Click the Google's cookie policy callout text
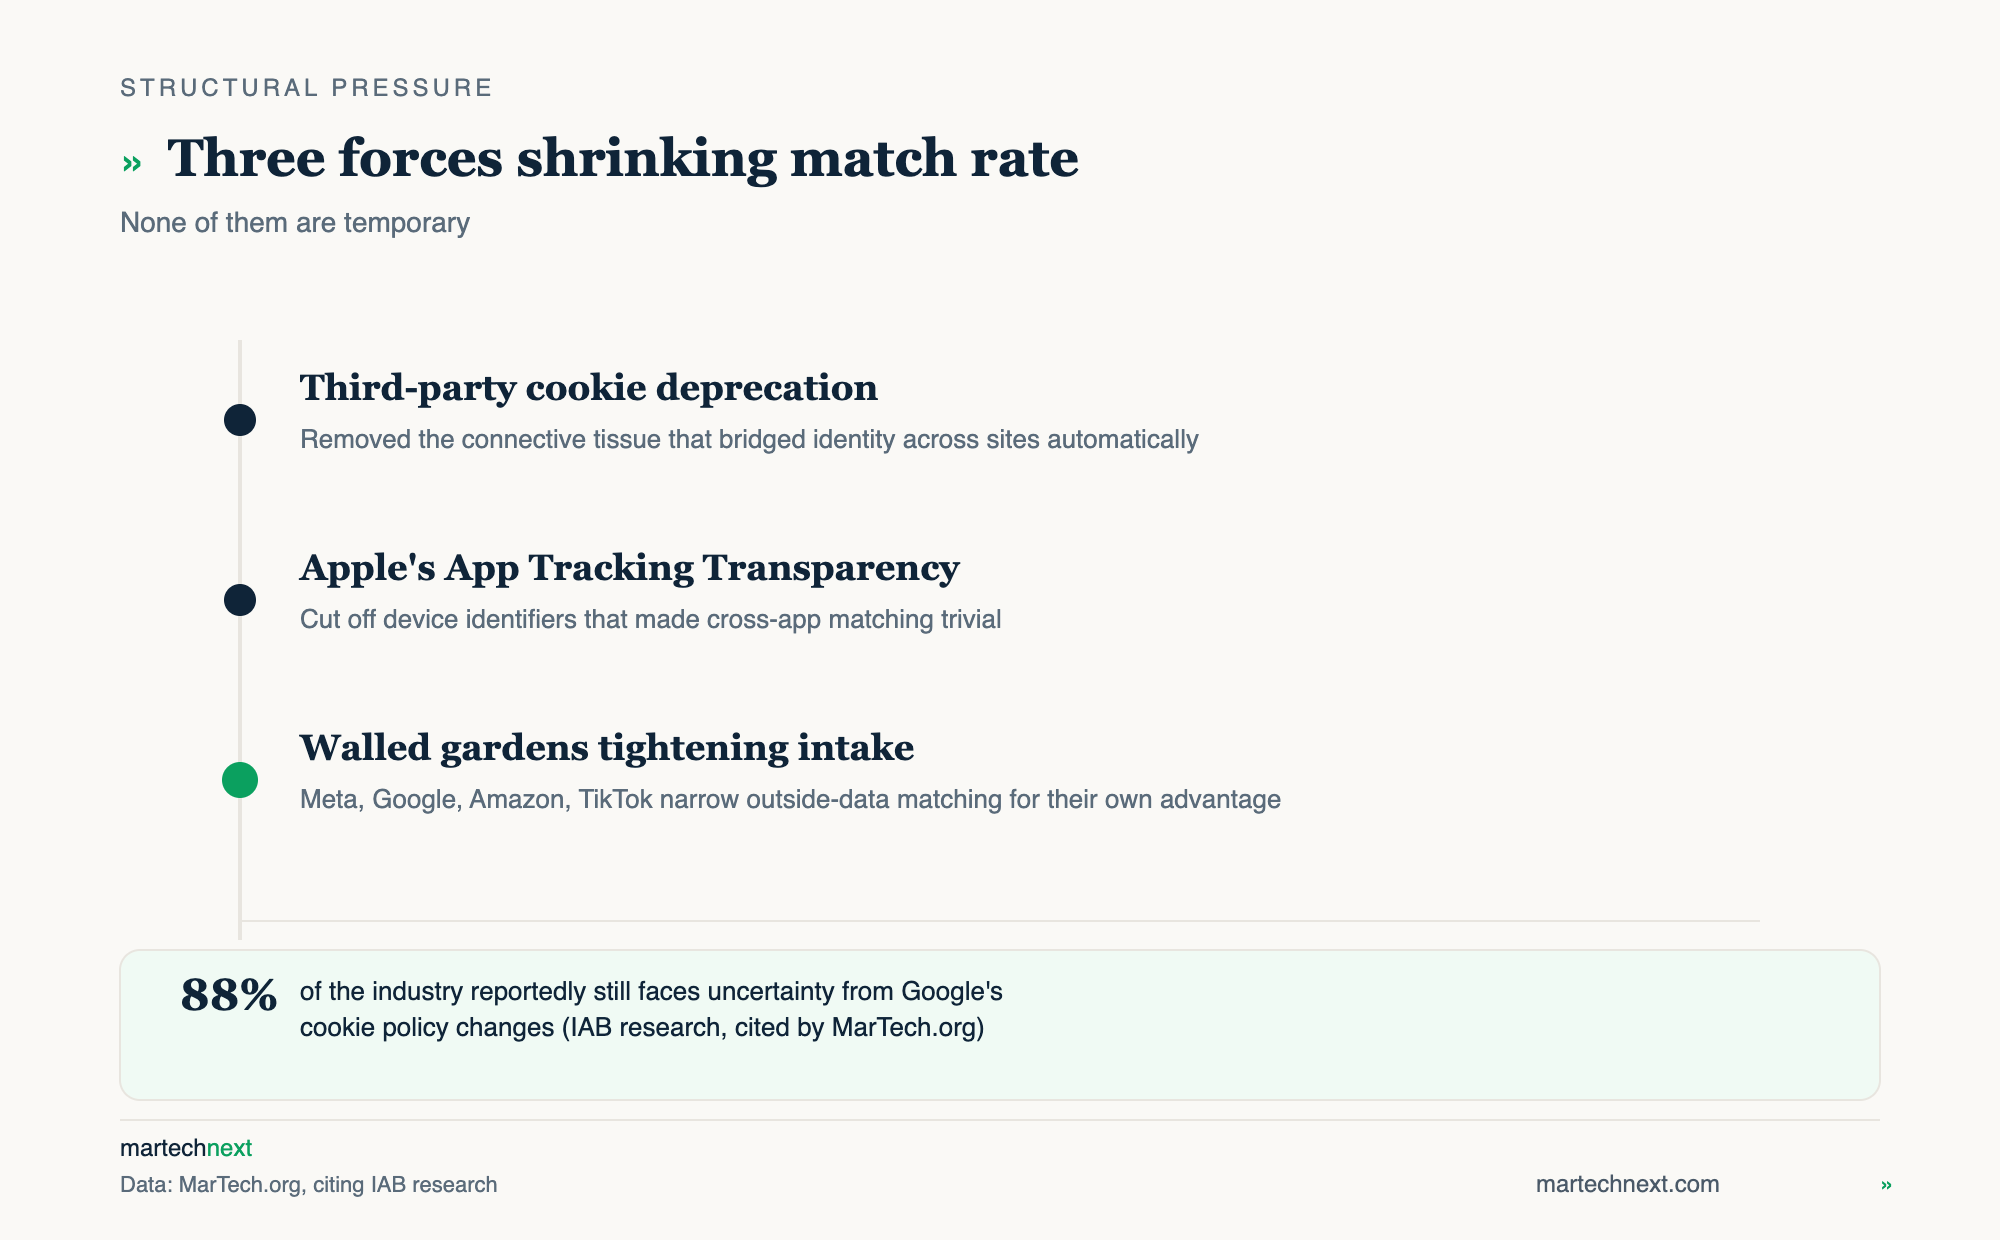The width and height of the screenshot is (2000, 1240). (x=651, y=1009)
